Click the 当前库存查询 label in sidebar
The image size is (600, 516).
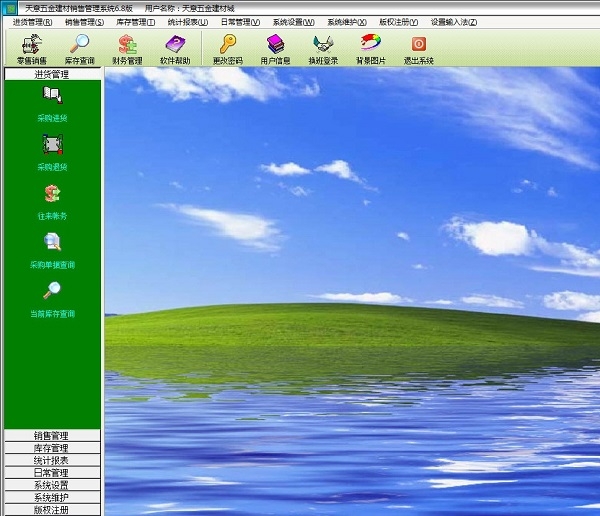coord(52,314)
